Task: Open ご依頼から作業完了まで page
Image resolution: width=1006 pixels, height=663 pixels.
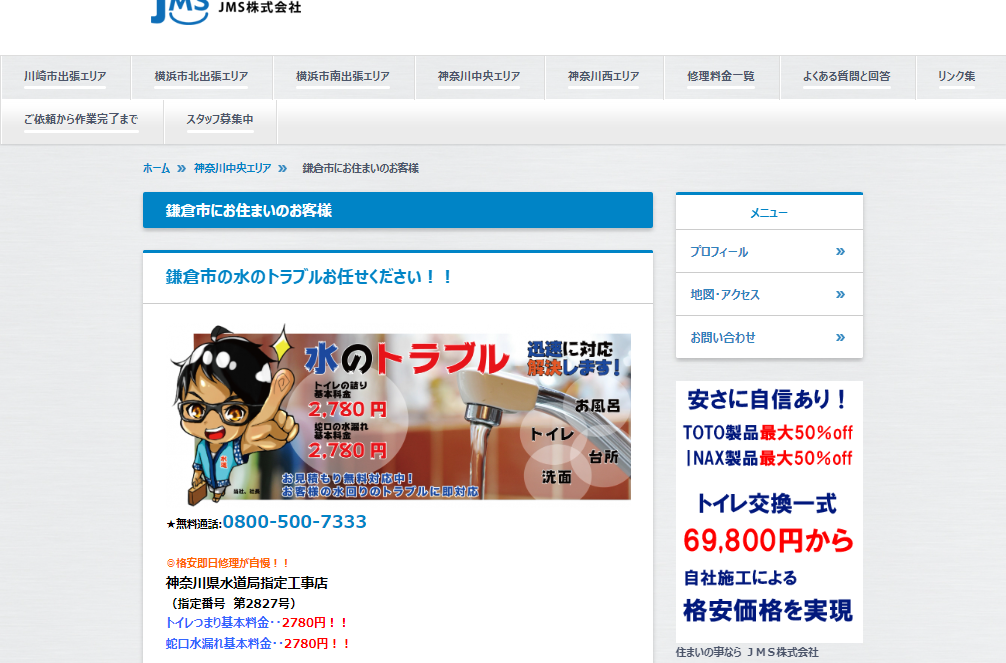Action: (x=81, y=120)
